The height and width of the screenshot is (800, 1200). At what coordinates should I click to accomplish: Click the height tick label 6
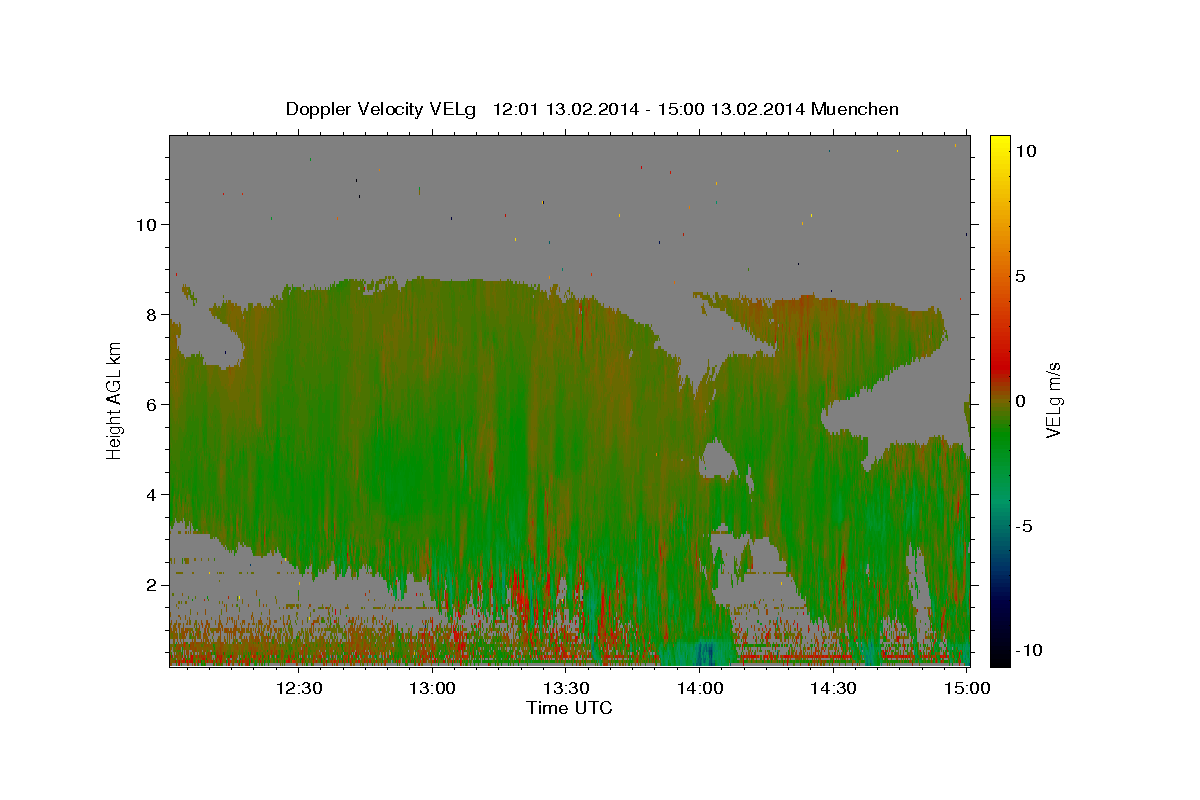coord(152,404)
